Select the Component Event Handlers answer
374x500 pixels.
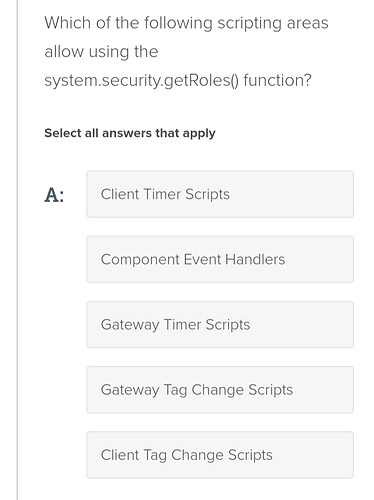220,259
